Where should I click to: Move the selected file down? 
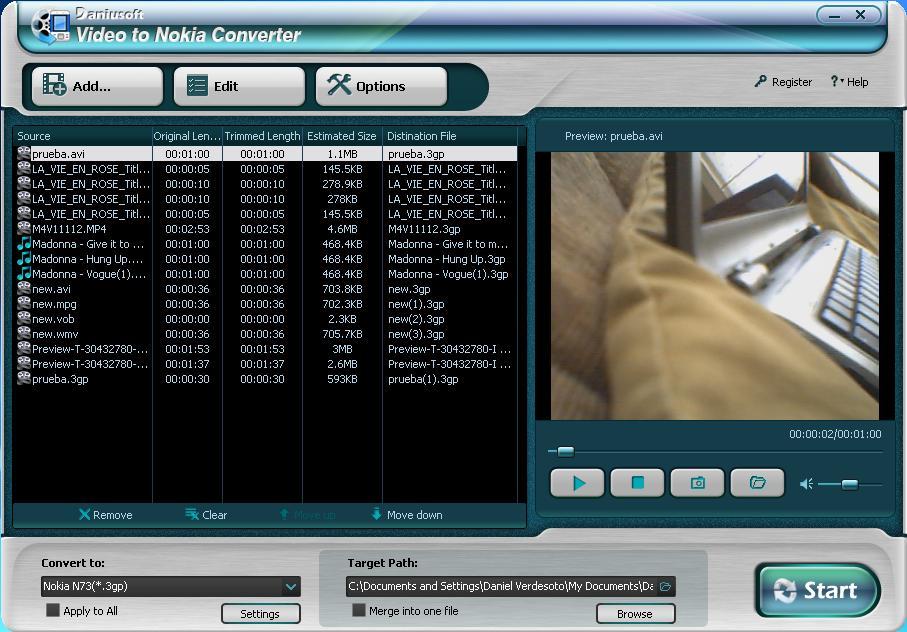[407, 515]
